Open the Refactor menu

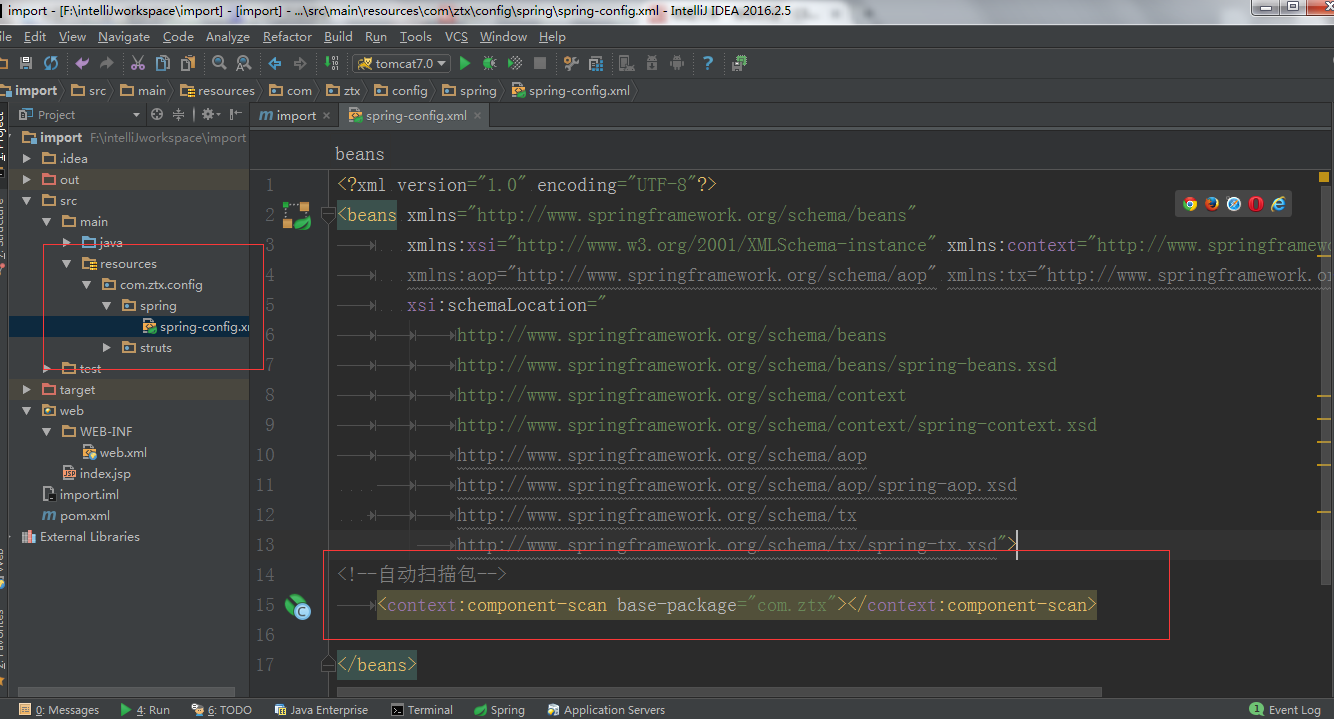click(287, 37)
